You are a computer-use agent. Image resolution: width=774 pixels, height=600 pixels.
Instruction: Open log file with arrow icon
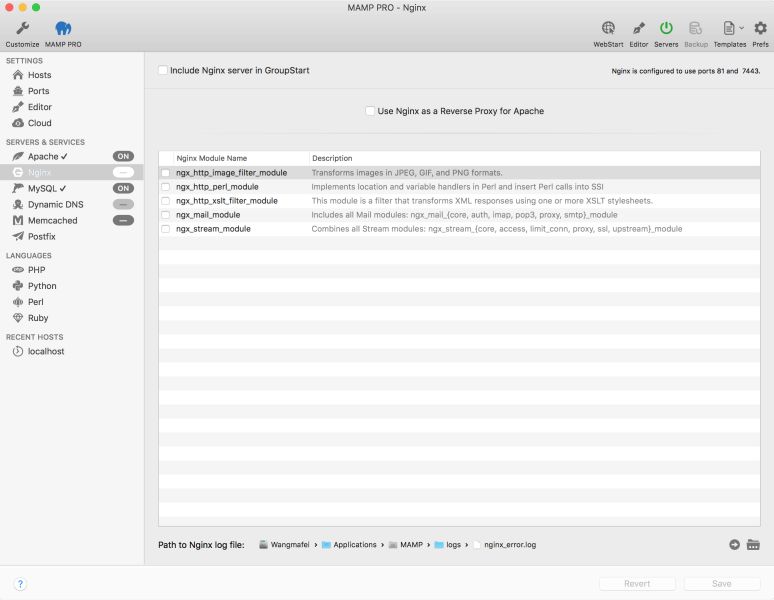point(735,545)
